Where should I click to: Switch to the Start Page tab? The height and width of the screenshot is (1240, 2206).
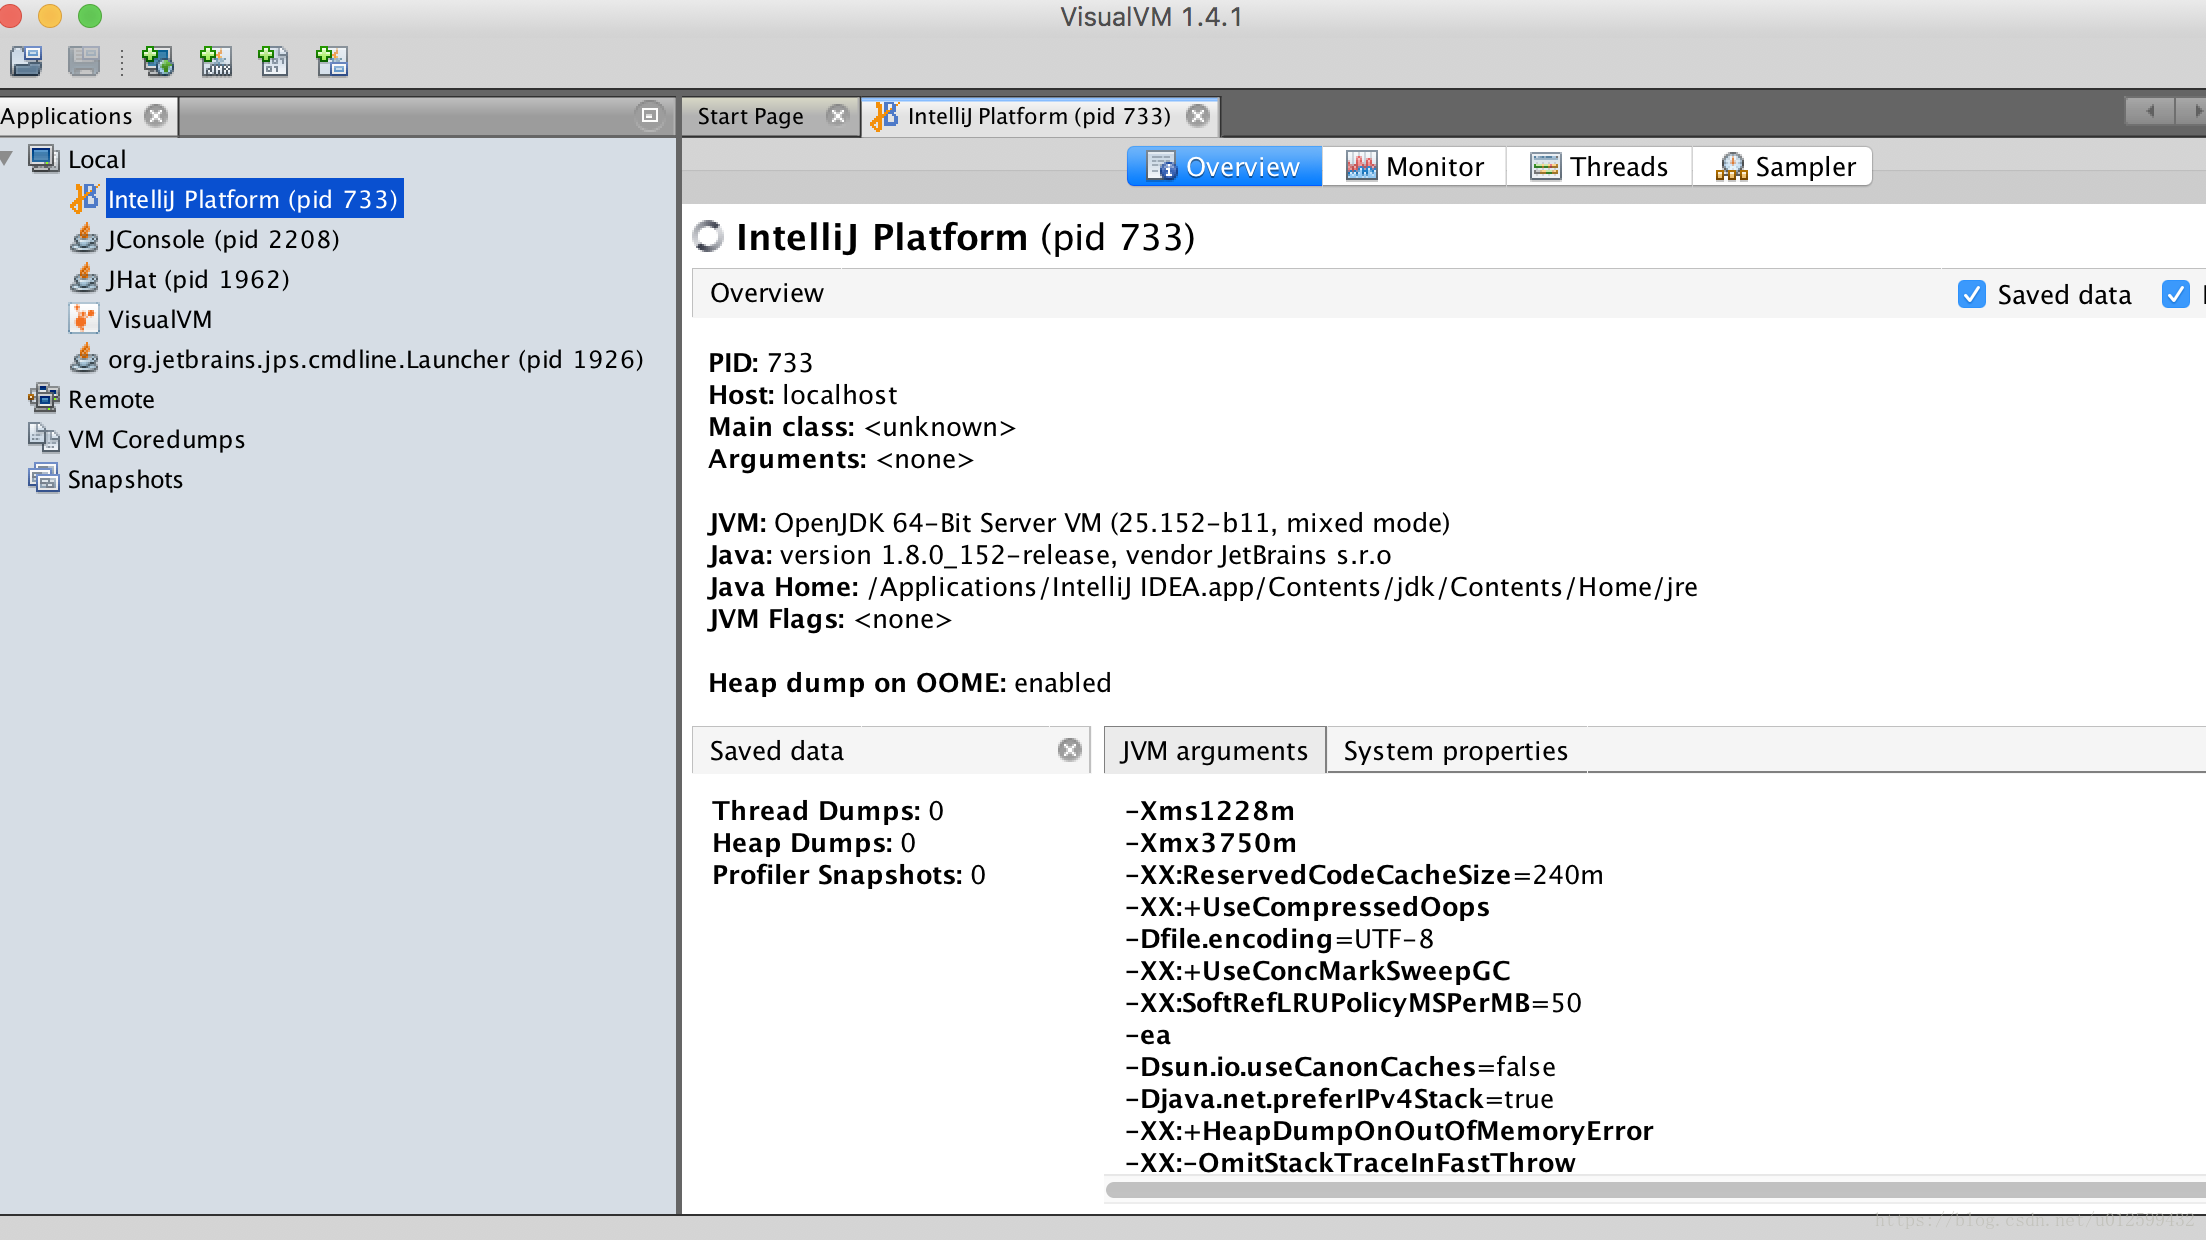[750, 116]
